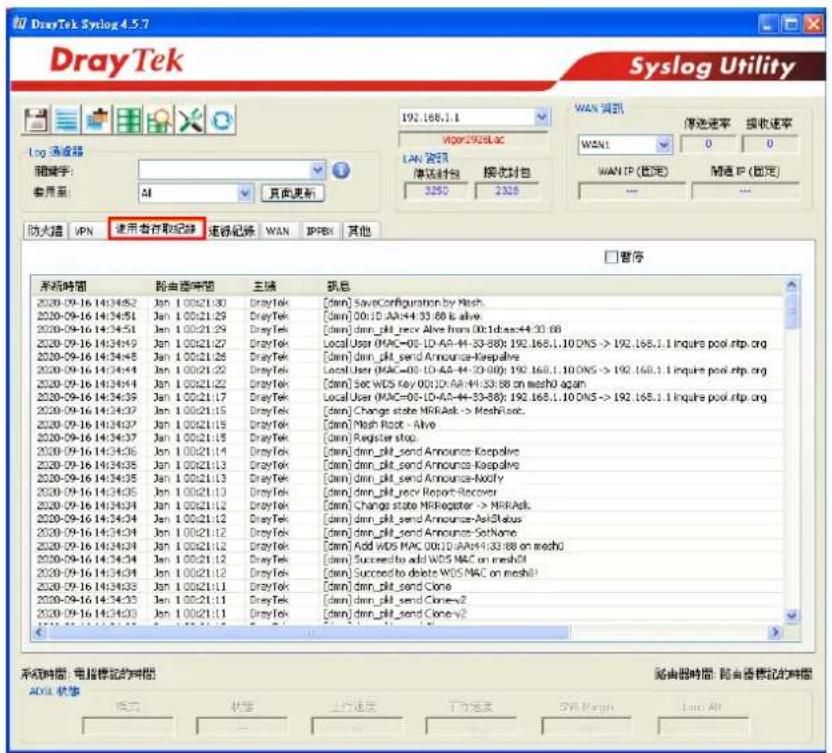The width and height of the screenshot is (832, 753).
Task: Click the DrayTek Syslog title bar icon
Action: pos(20,23)
